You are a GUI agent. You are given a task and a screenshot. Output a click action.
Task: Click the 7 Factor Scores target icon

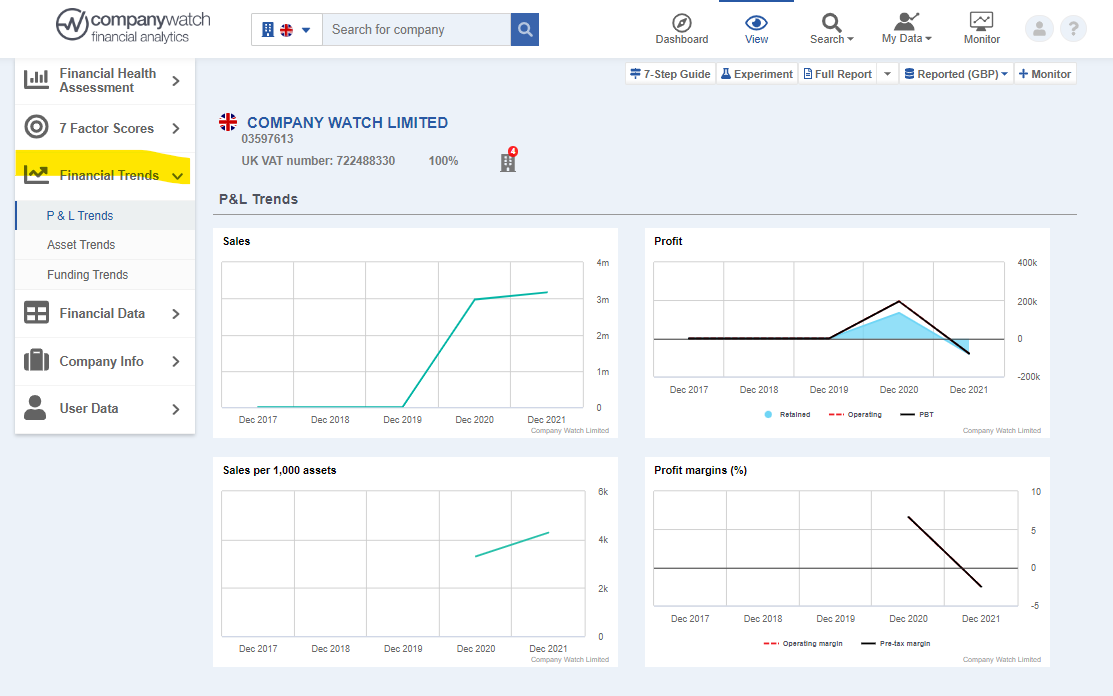[x=36, y=127]
